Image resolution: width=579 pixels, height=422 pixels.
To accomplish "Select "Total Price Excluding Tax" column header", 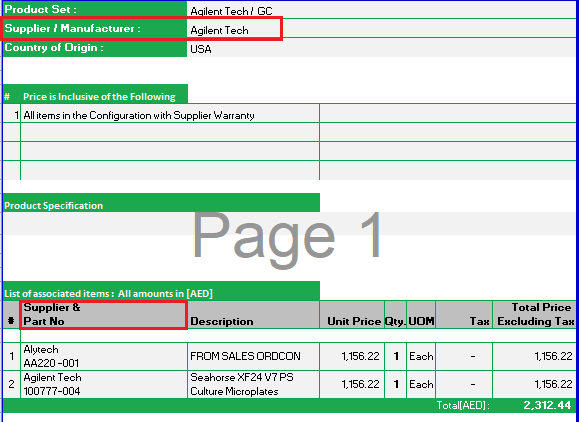I will pyautogui.click(x=534, y=315).
